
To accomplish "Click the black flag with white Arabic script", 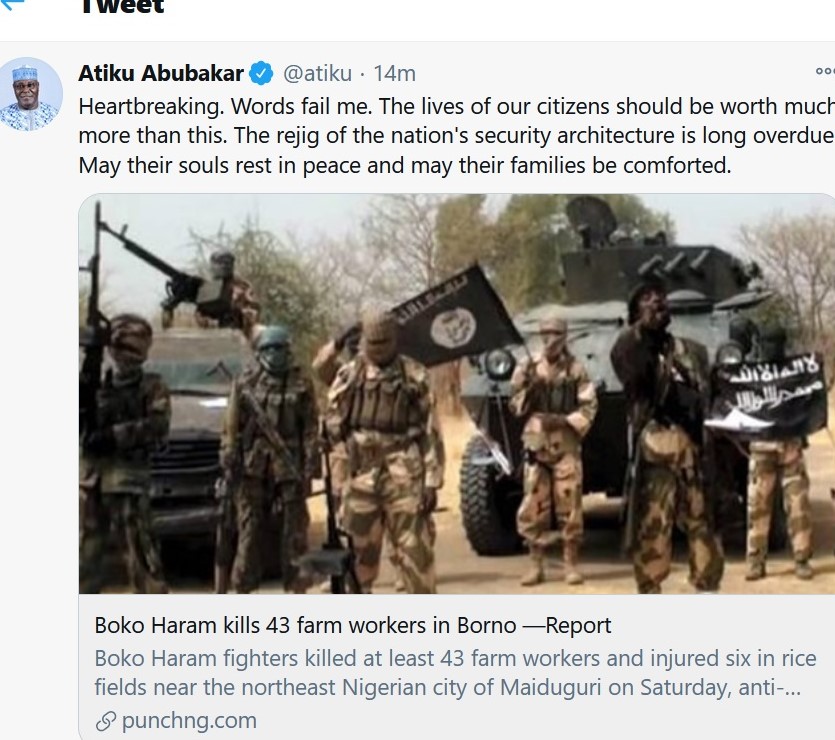I will tap(768, 395).
